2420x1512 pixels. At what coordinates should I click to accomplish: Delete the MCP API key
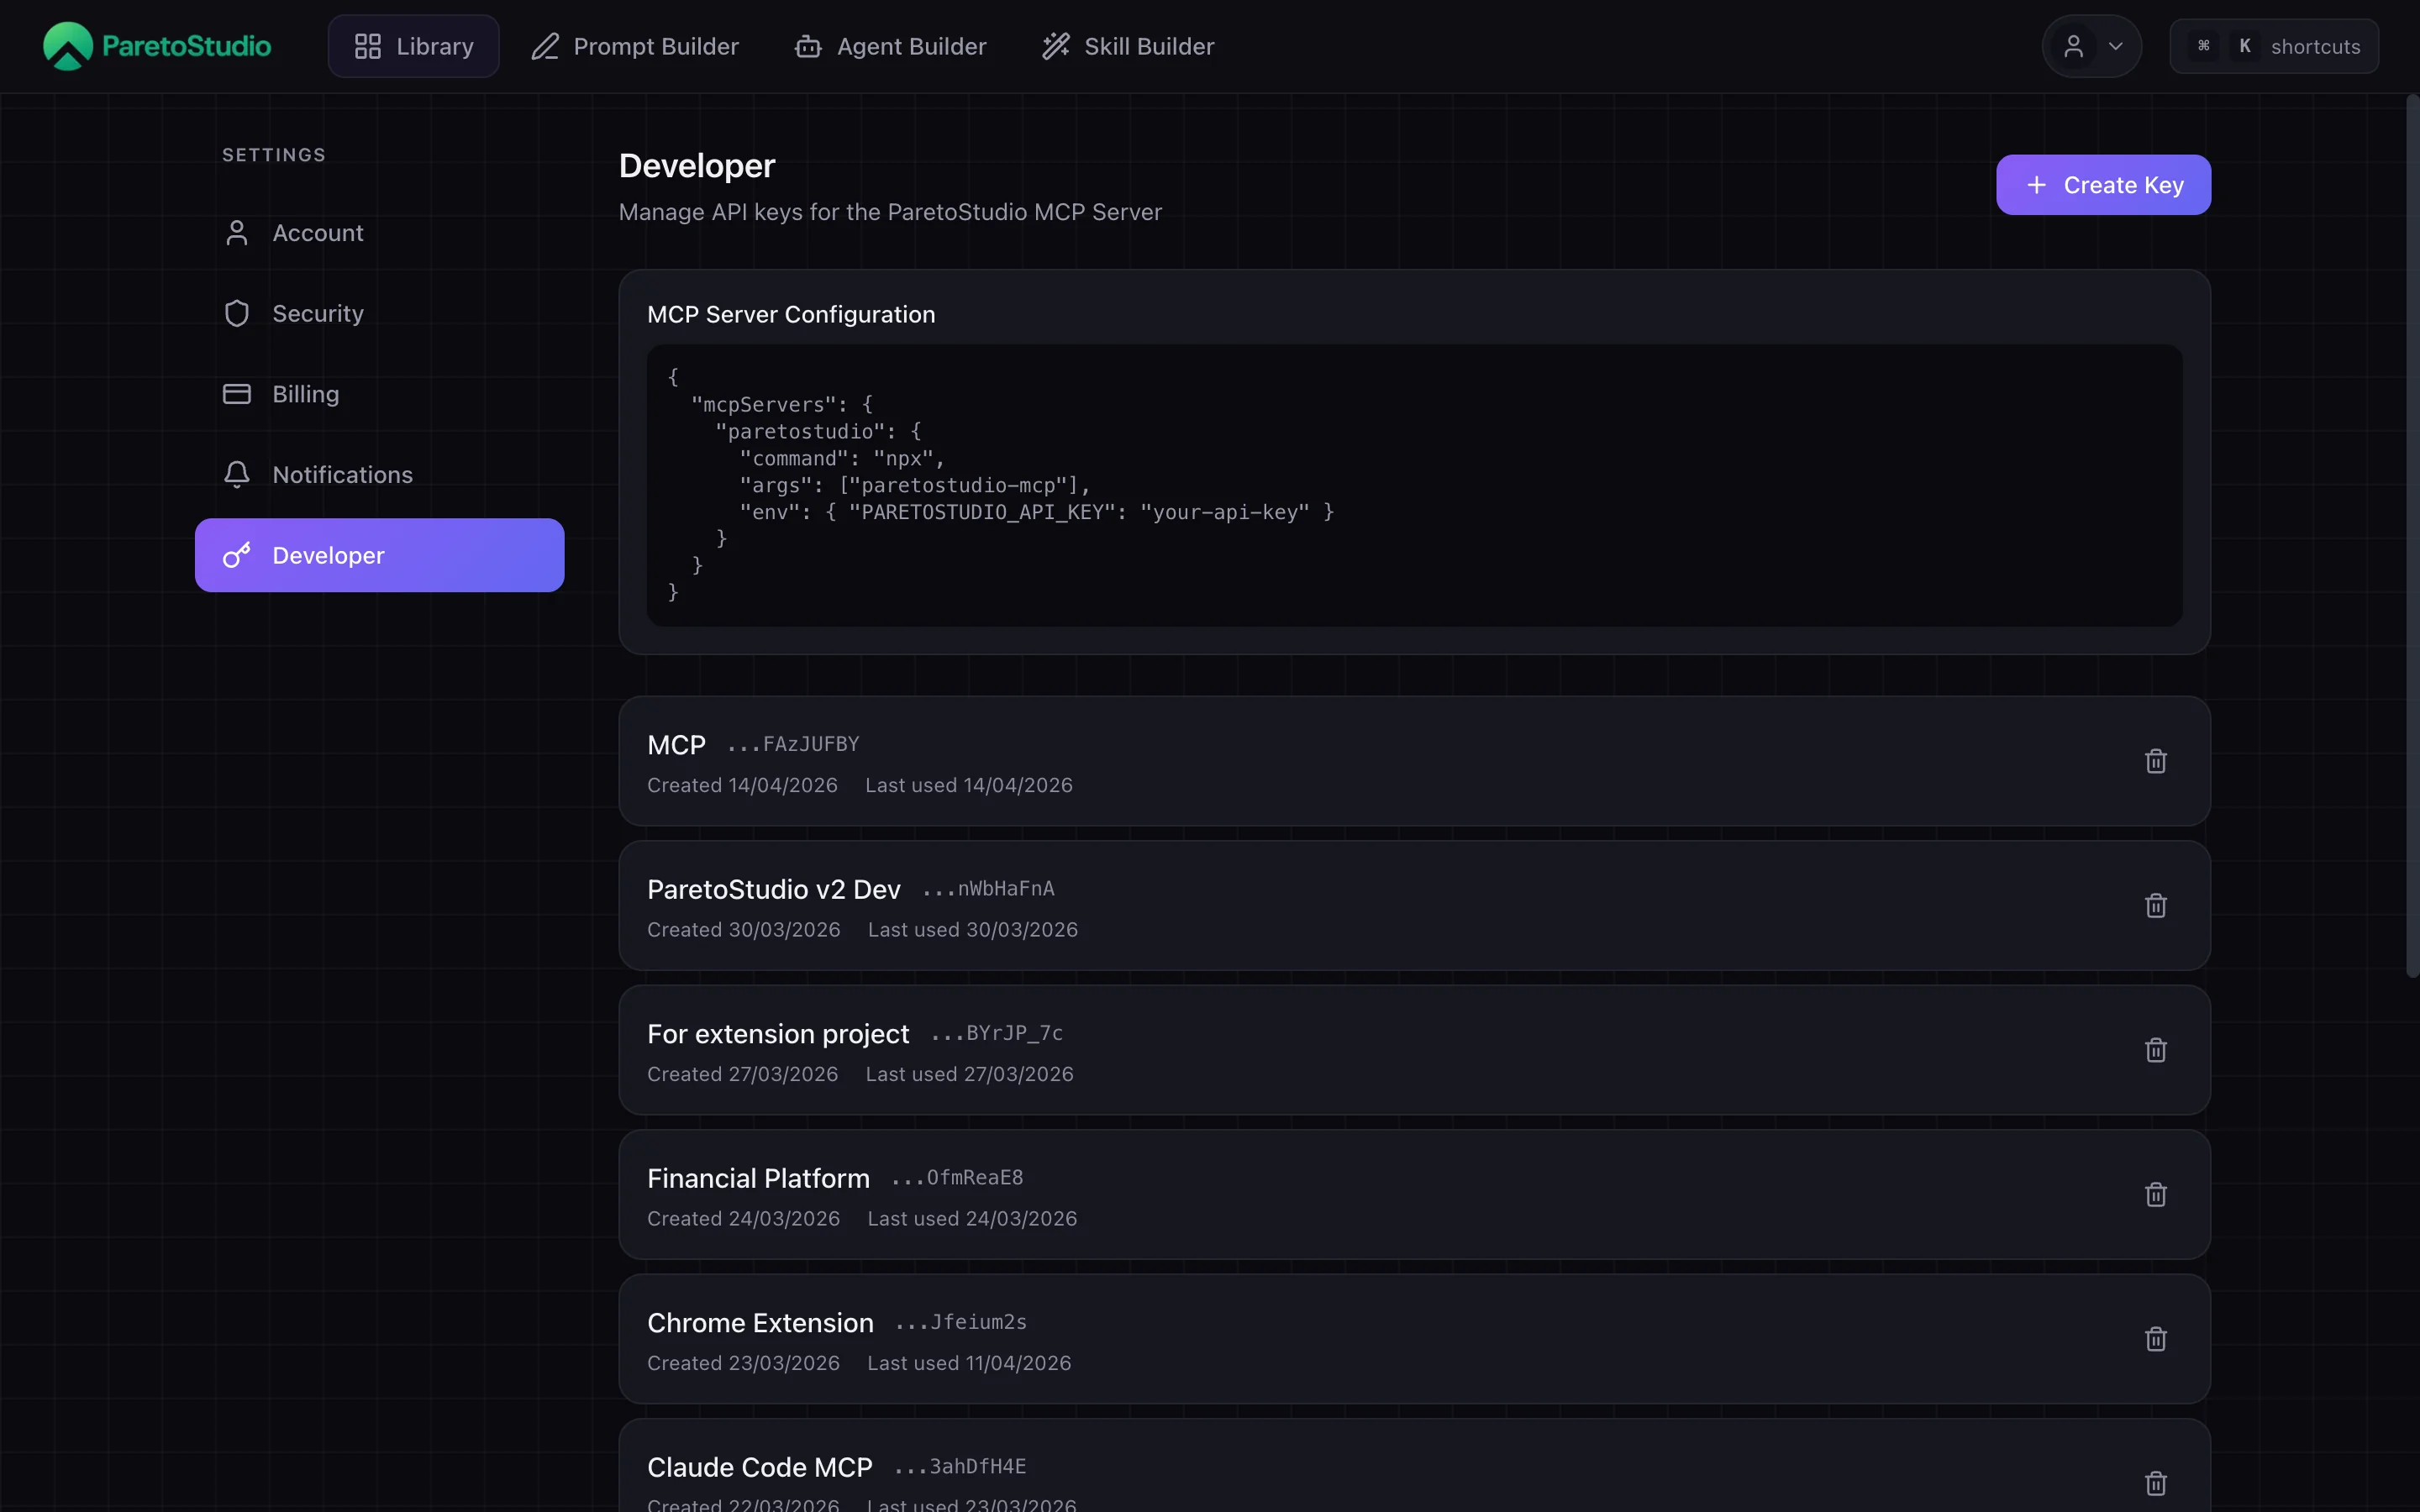(x=2156, y=761)
